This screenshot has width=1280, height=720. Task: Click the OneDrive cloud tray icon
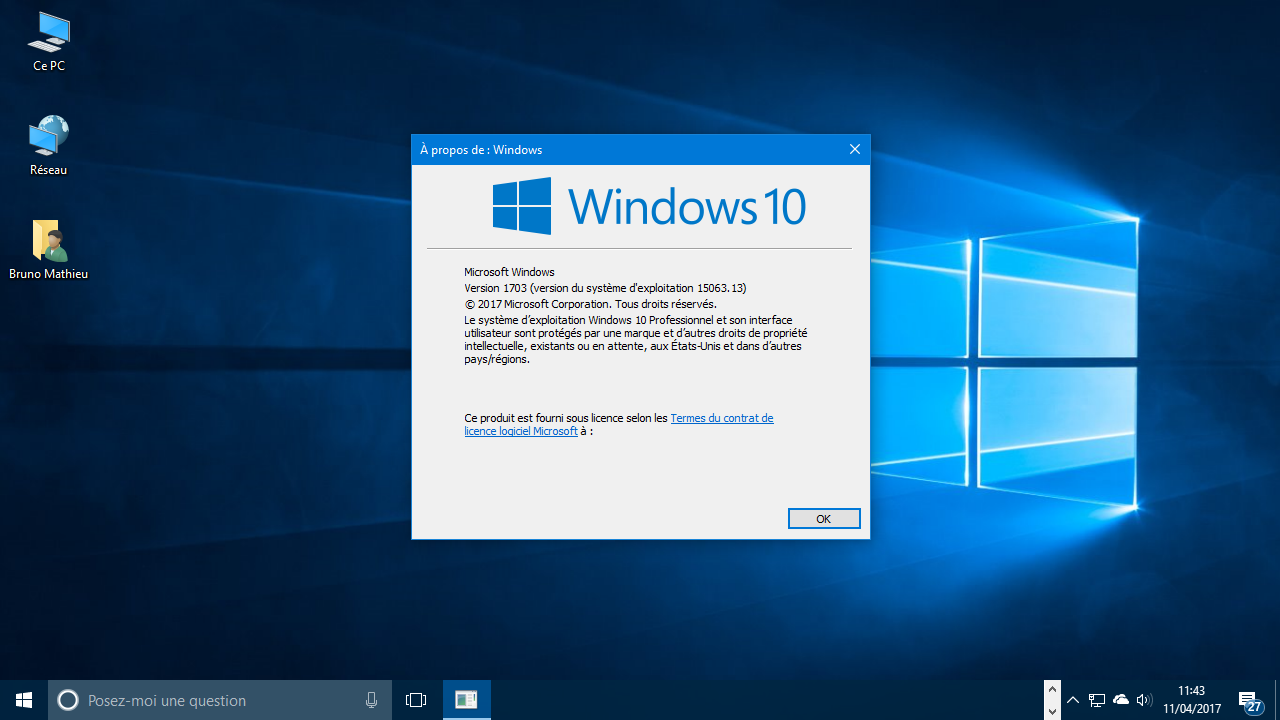pos(1121,700)
